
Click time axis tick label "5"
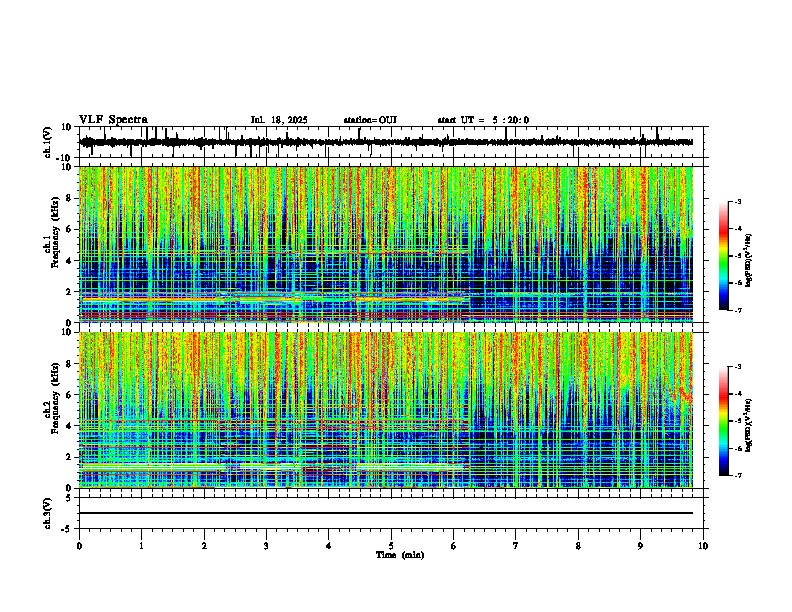coord(391,546)
